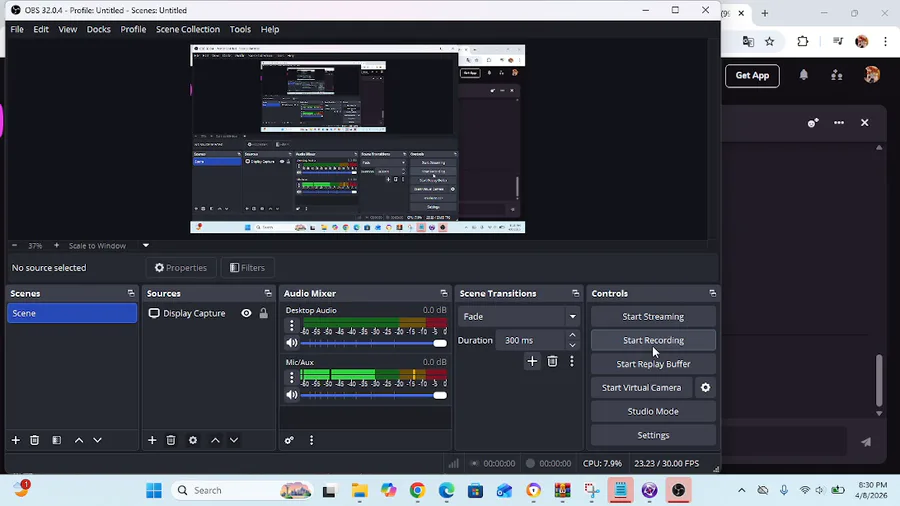Show hidden system tray icons chevron

(742, 491)
